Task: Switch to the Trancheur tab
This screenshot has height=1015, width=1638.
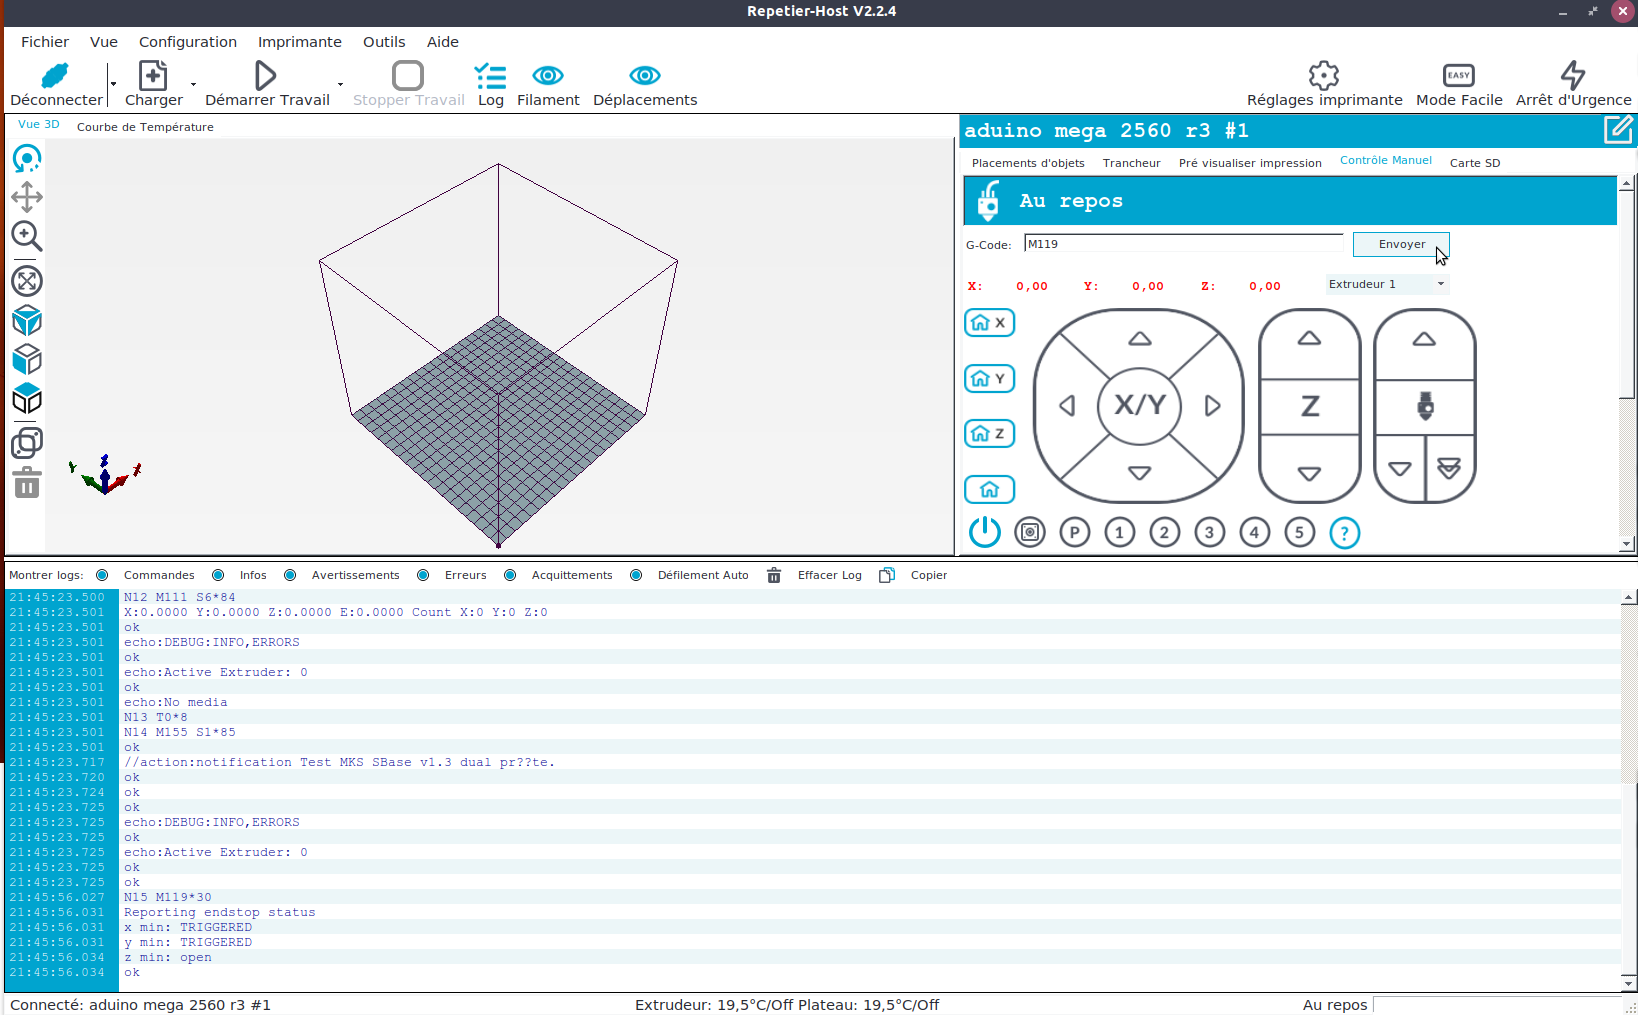Action: [1131, 163]
